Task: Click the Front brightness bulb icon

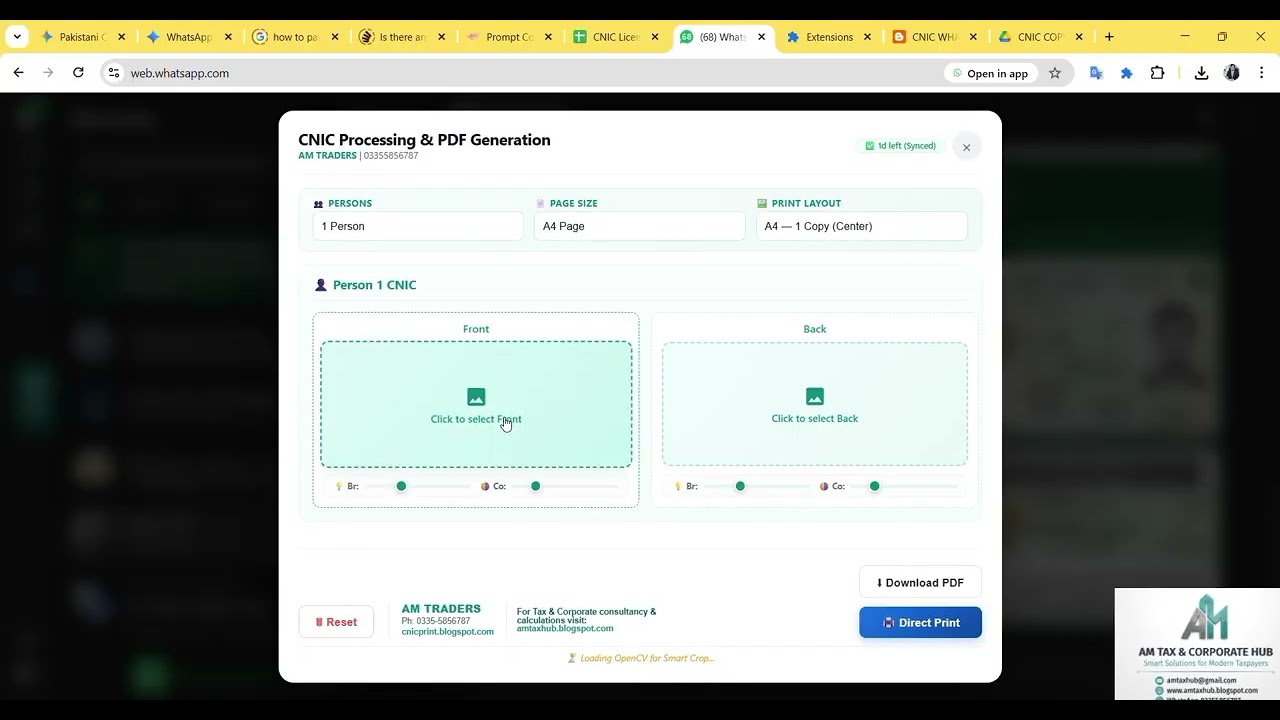Action: (339, 486)
